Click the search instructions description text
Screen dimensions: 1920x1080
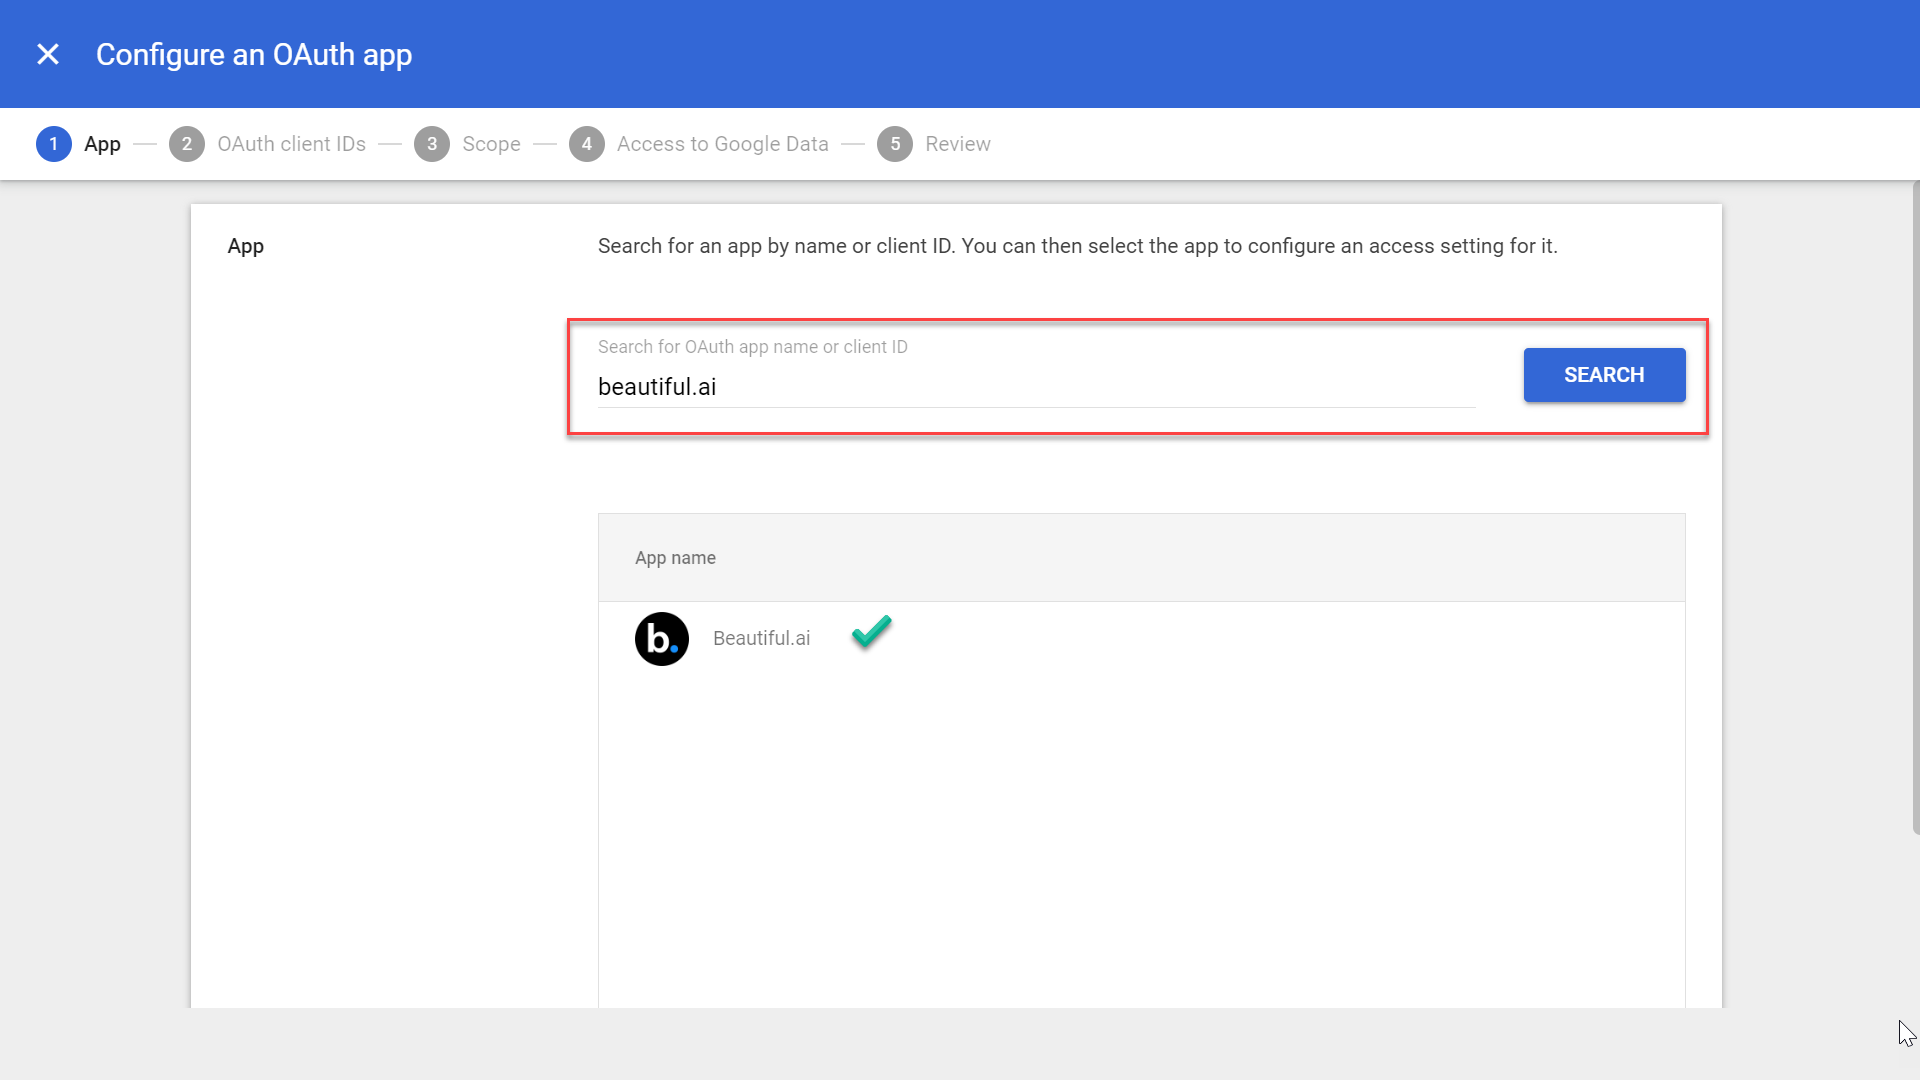(x=1077, y=246)
